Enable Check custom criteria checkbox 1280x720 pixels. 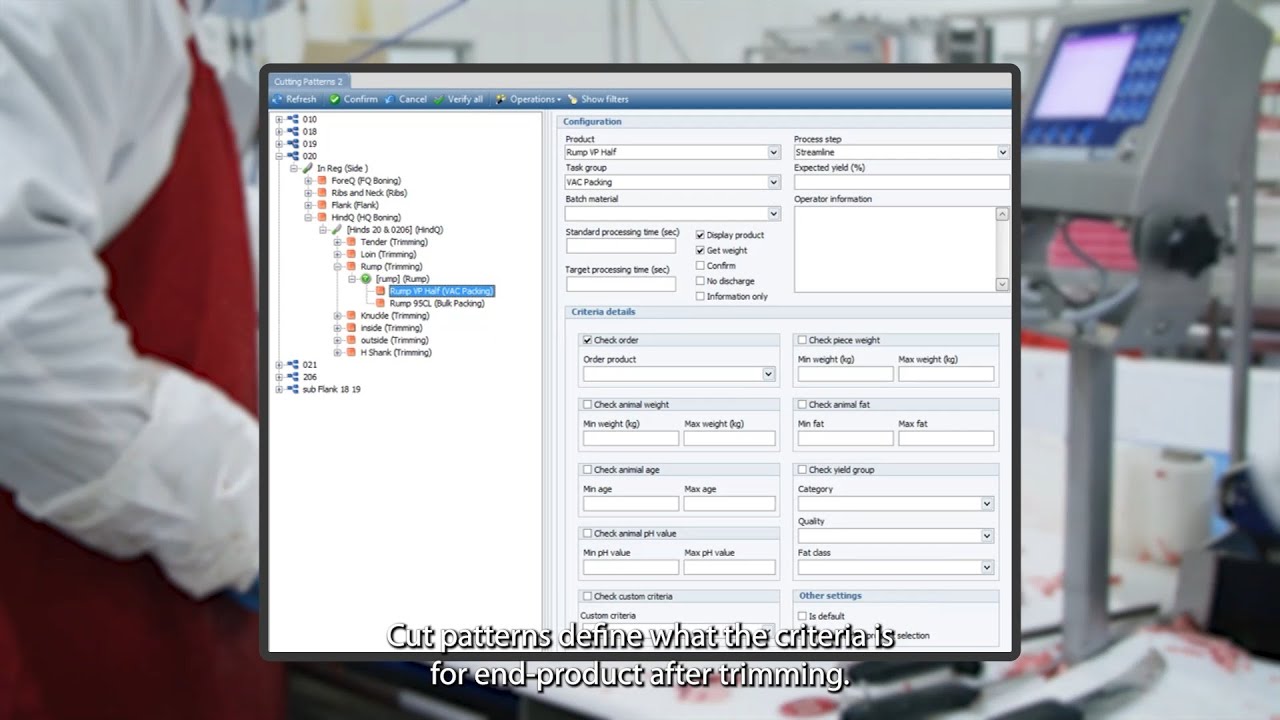[587, 596]
